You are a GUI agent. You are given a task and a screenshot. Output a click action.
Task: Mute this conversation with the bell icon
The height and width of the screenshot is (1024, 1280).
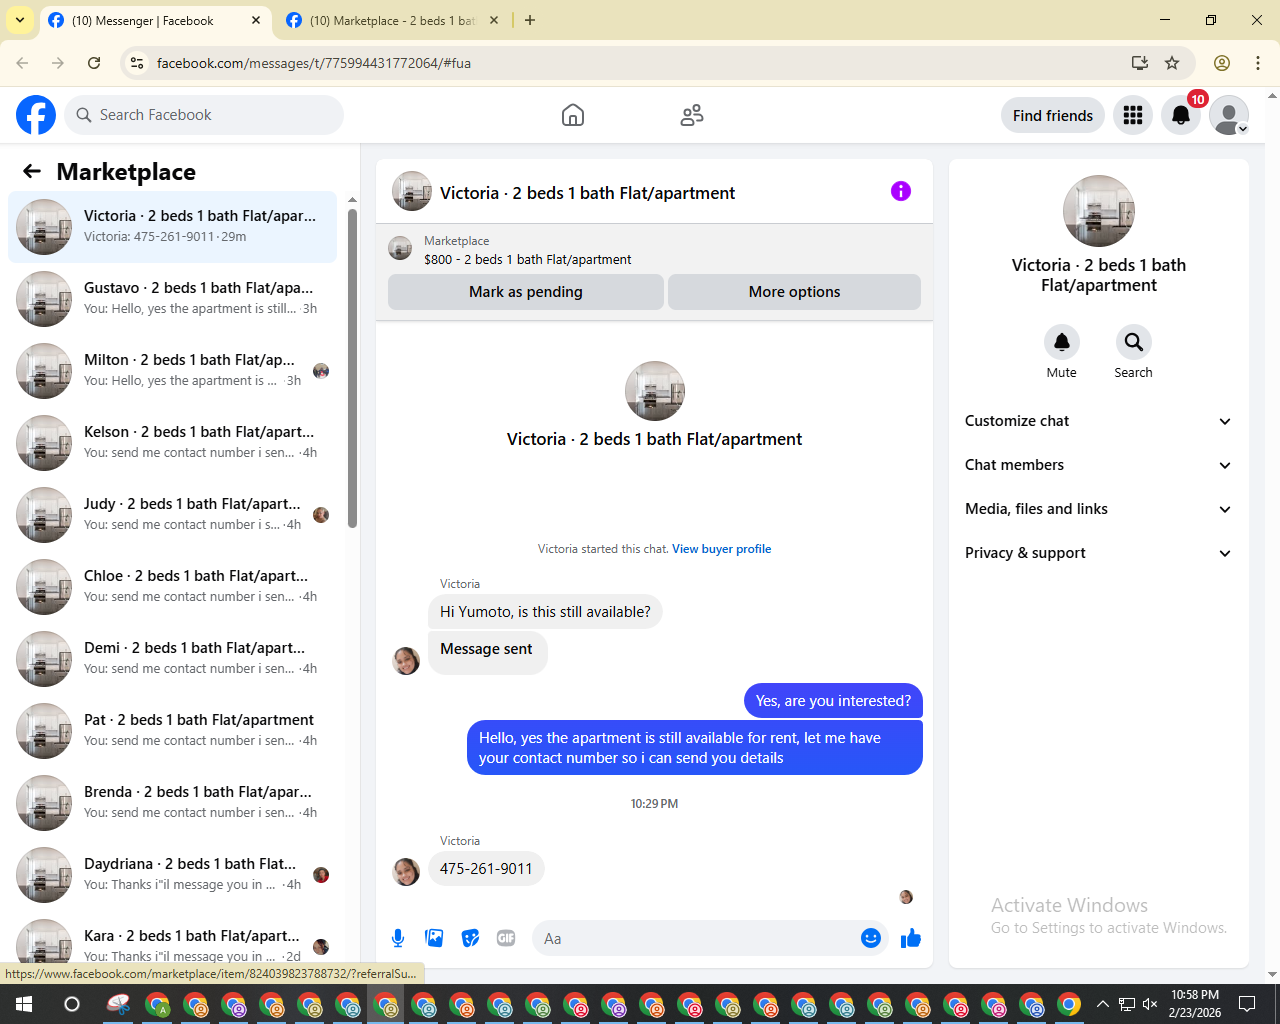tap(1062, 342)
